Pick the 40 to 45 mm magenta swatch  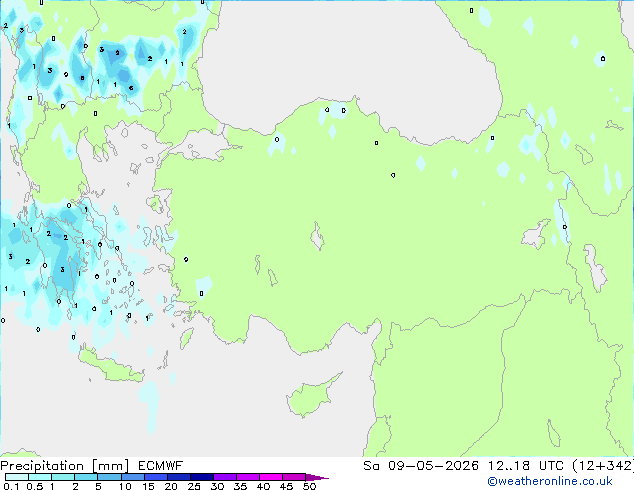point(271,477)
